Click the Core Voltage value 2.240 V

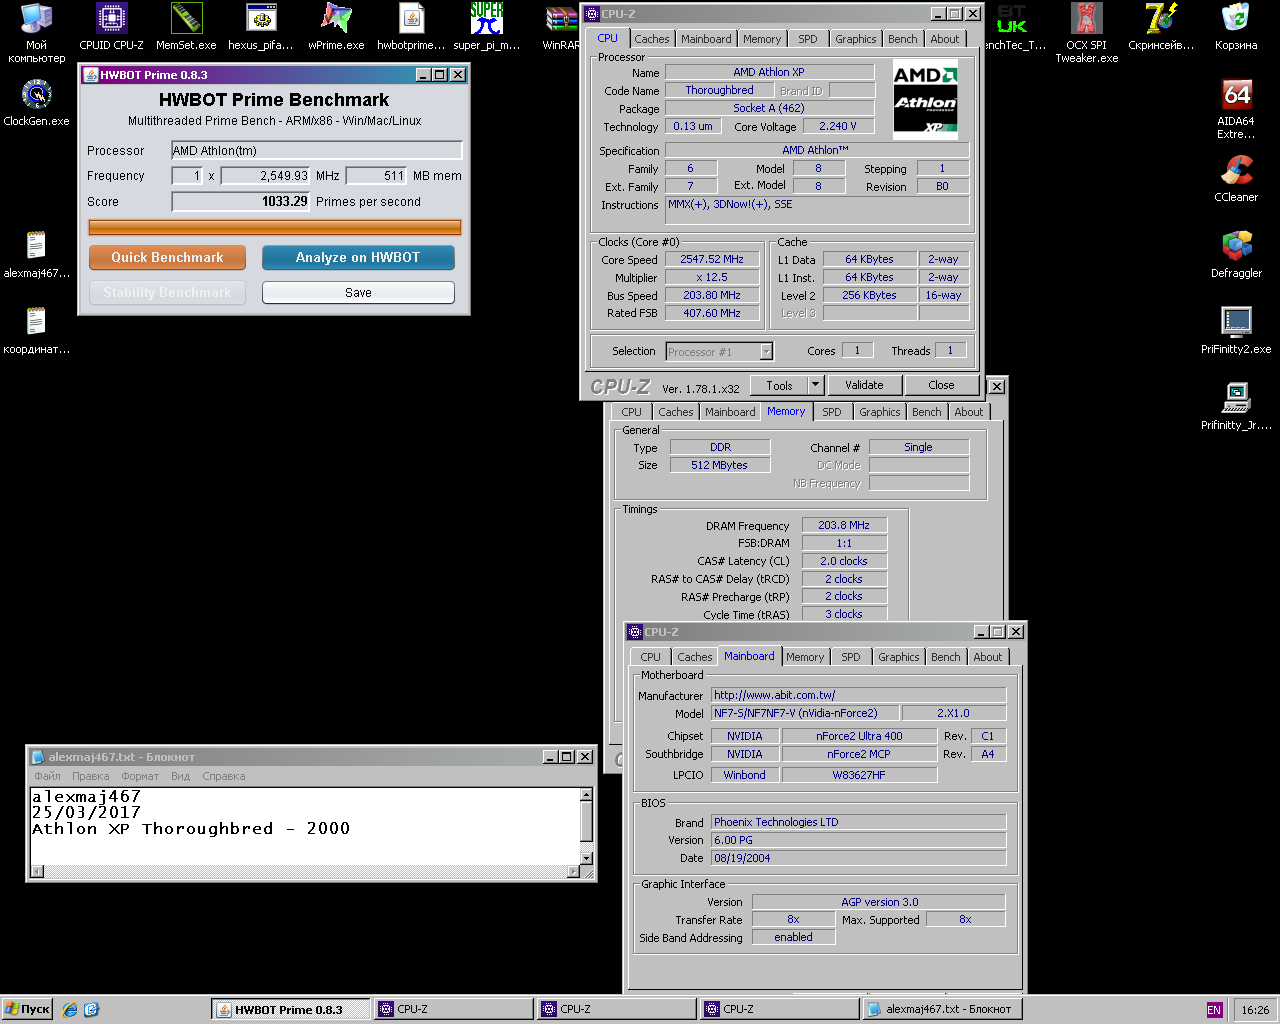[837, 126]
